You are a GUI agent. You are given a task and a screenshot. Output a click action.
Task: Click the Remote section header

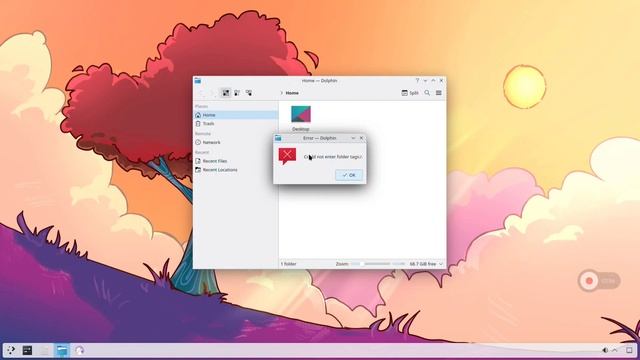pyautogui.click(x=202, y=134)
